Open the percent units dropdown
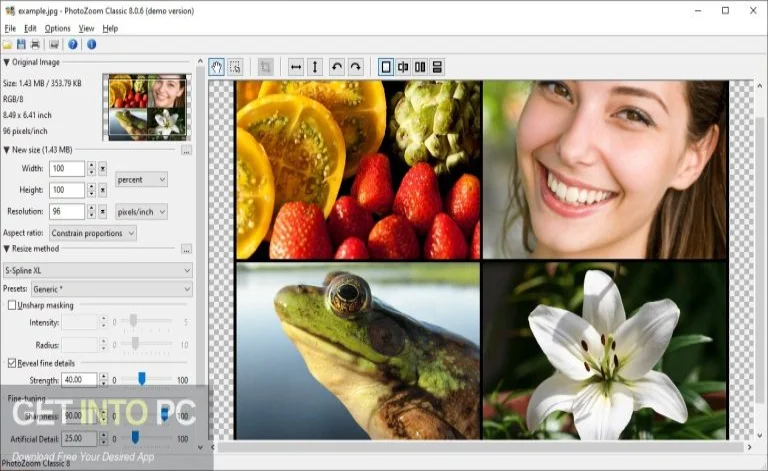768x471 pixels. 141,180
